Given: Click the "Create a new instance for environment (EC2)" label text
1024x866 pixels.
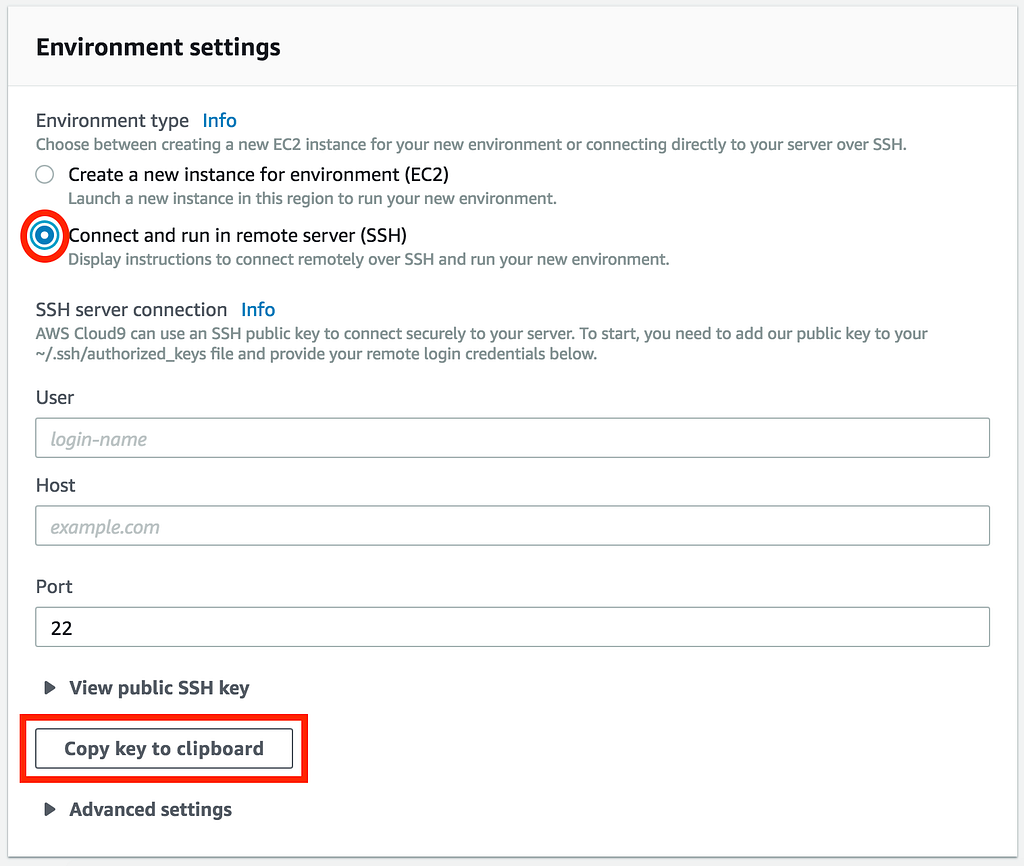Looking at the screenshot, I should (258, 175).
